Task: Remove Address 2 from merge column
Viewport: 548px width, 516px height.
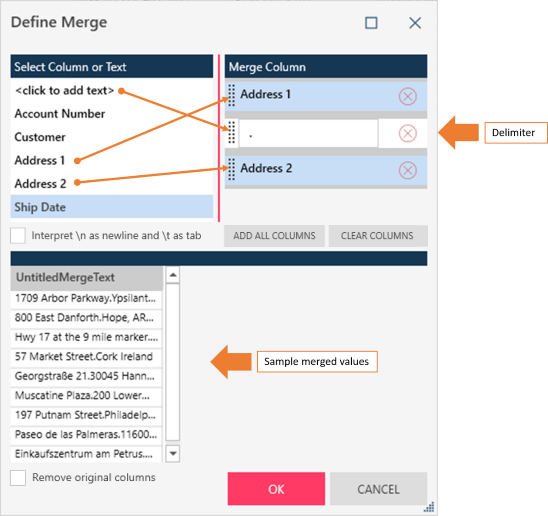Action: [x=408, y=171]
